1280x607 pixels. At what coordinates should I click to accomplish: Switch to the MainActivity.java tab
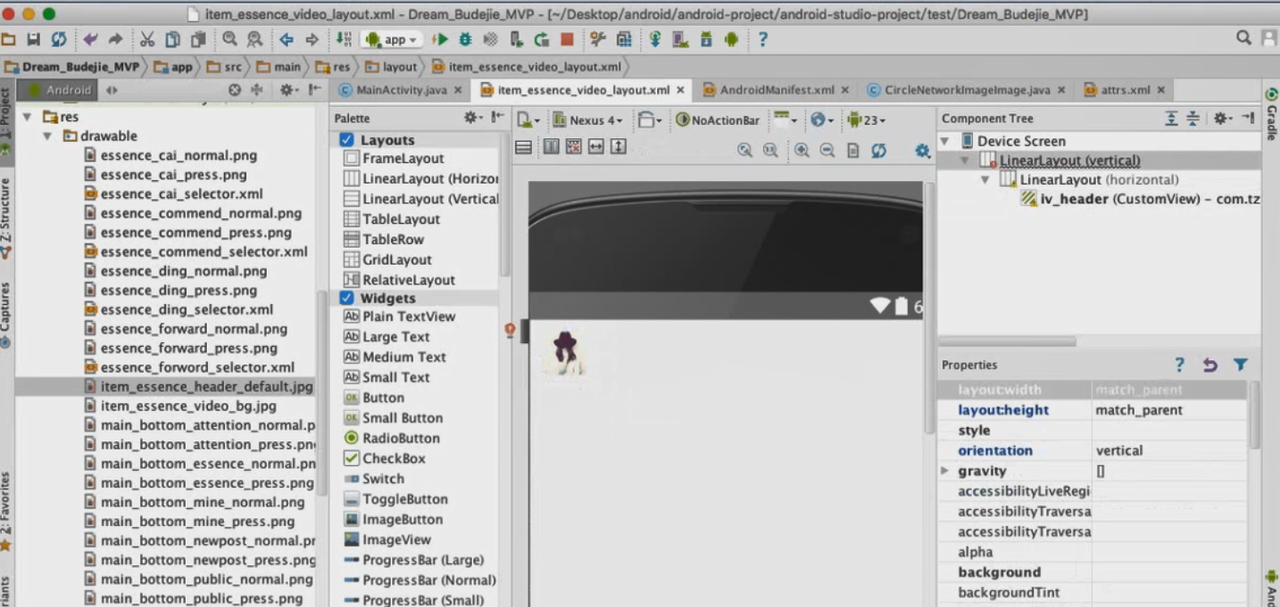click(x=400, y=90)
